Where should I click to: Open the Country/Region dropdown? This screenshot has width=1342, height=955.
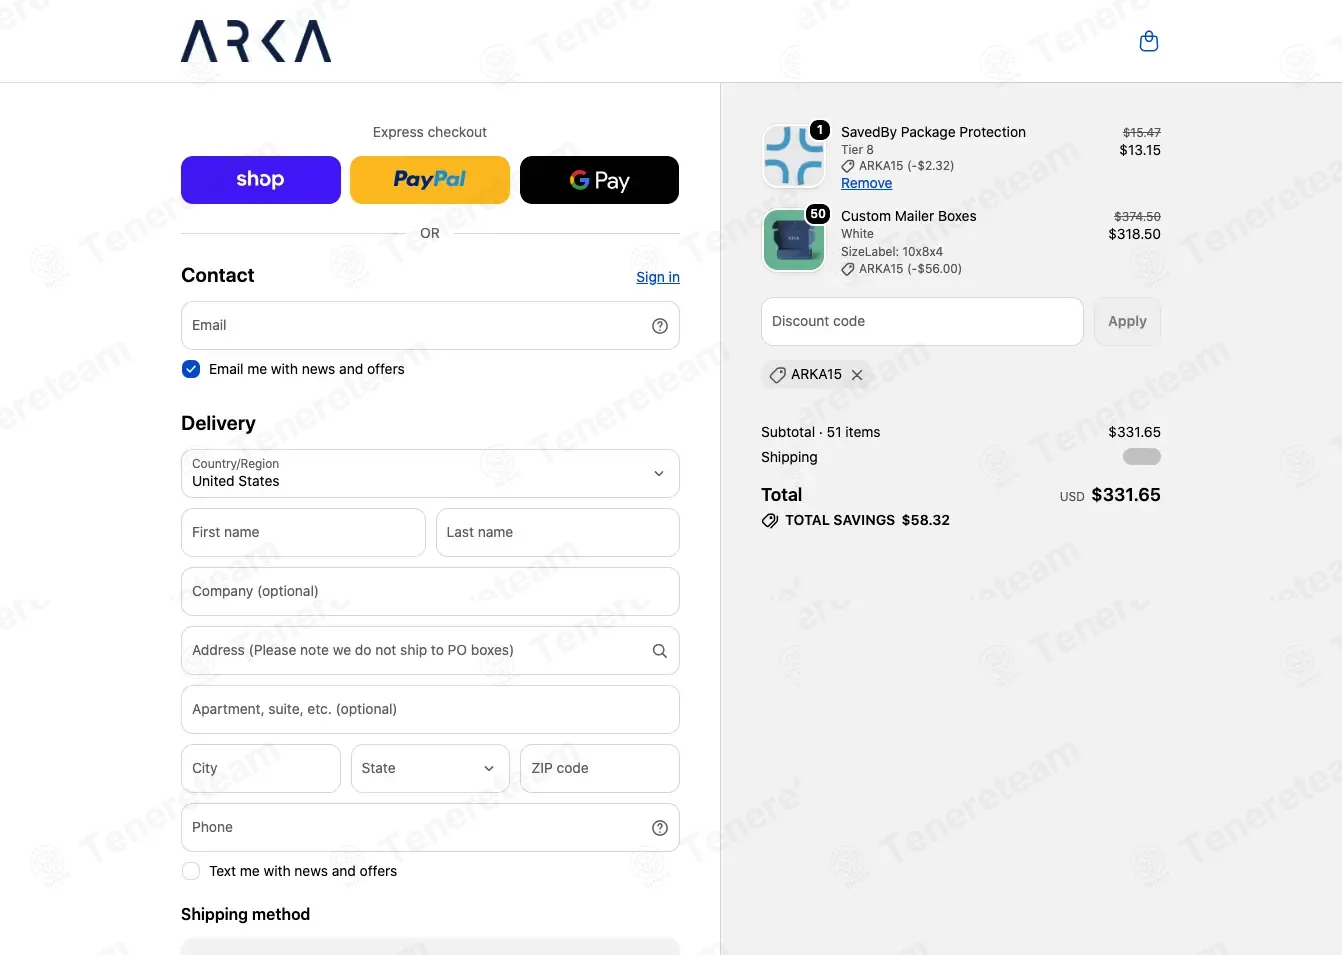point(430,473)
